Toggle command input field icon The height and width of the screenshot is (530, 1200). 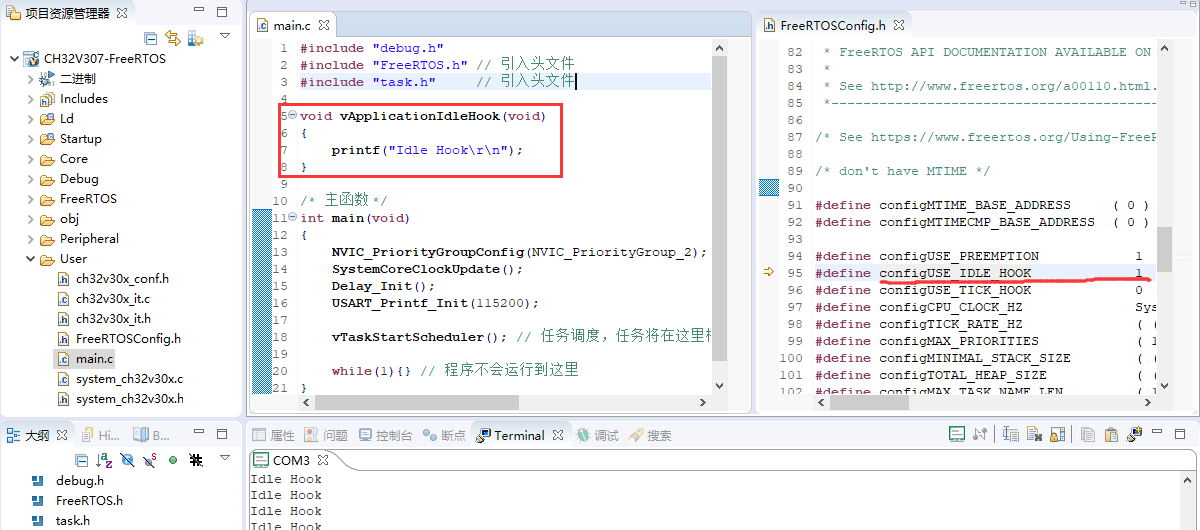[x=1011, y=434]
